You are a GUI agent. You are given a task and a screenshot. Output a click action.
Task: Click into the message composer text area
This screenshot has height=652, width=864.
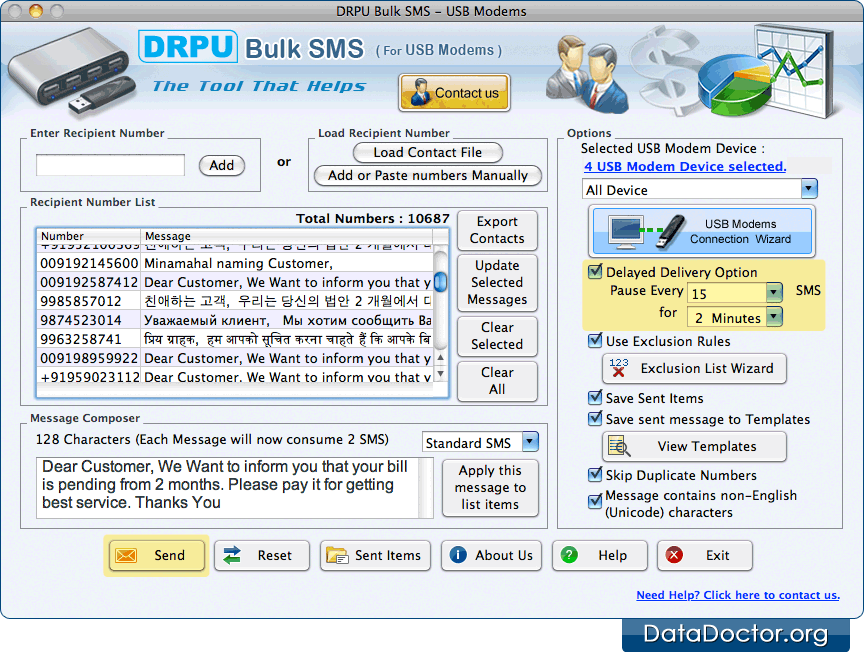(228, 487)
